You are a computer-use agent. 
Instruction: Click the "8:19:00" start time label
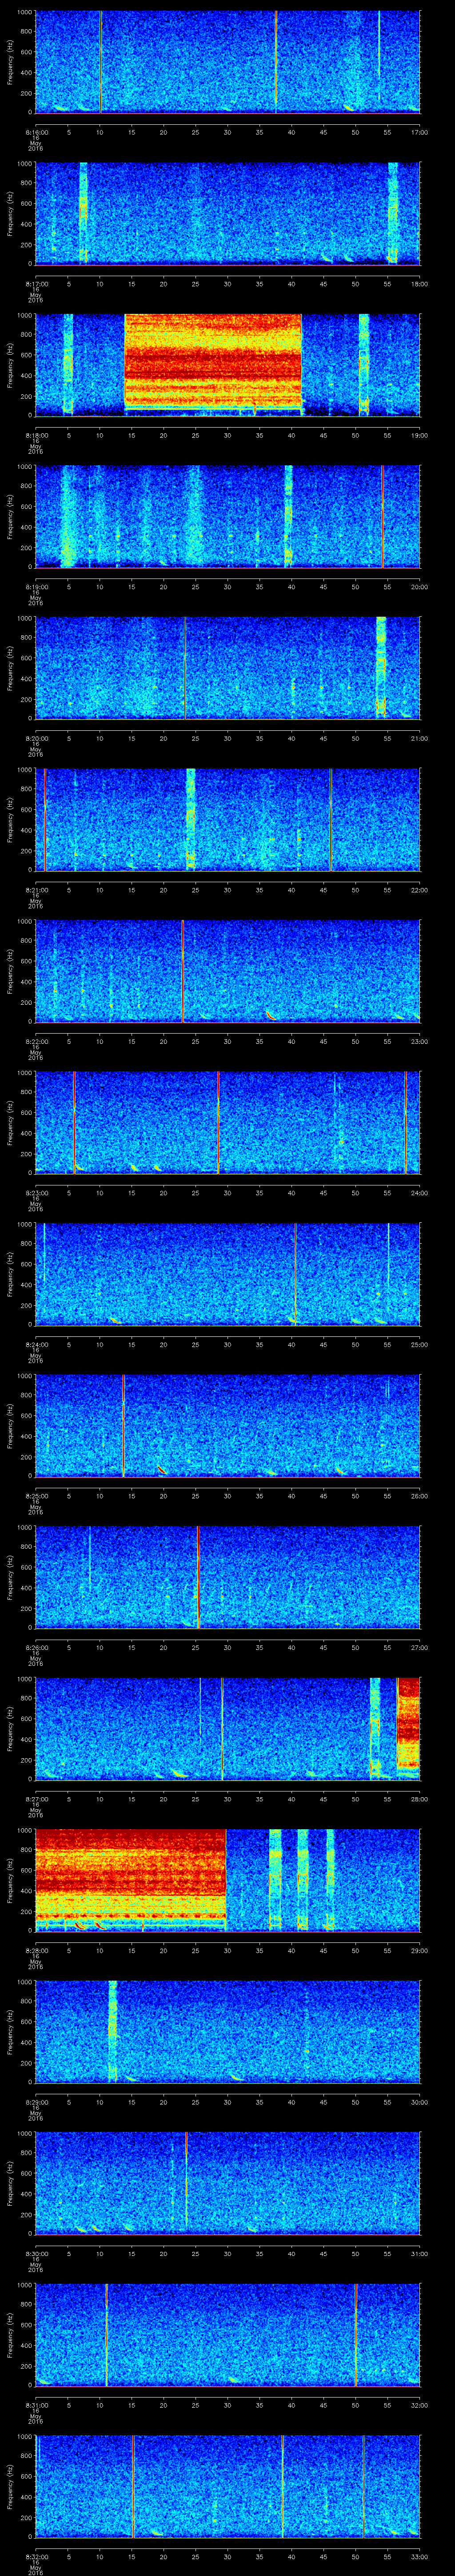pos(37,587)
